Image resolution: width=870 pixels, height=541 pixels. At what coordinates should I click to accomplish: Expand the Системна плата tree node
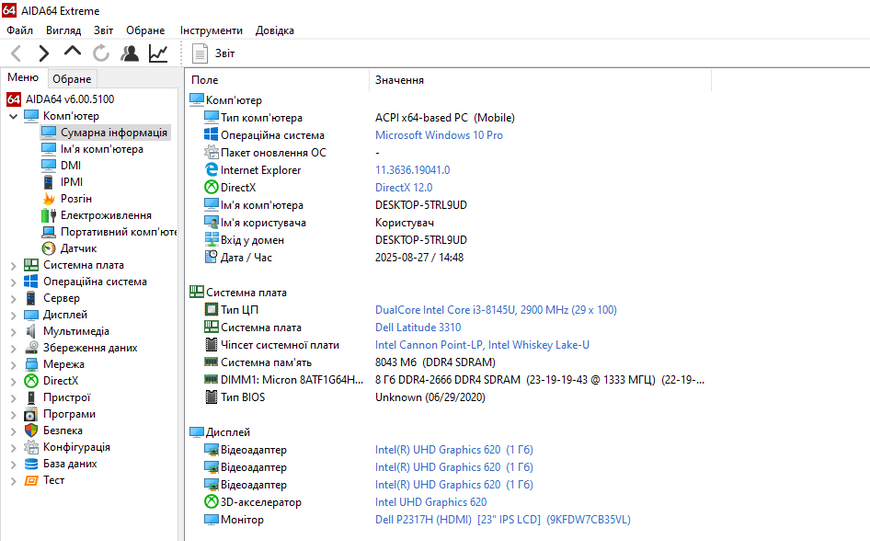[x=13, y=266]
